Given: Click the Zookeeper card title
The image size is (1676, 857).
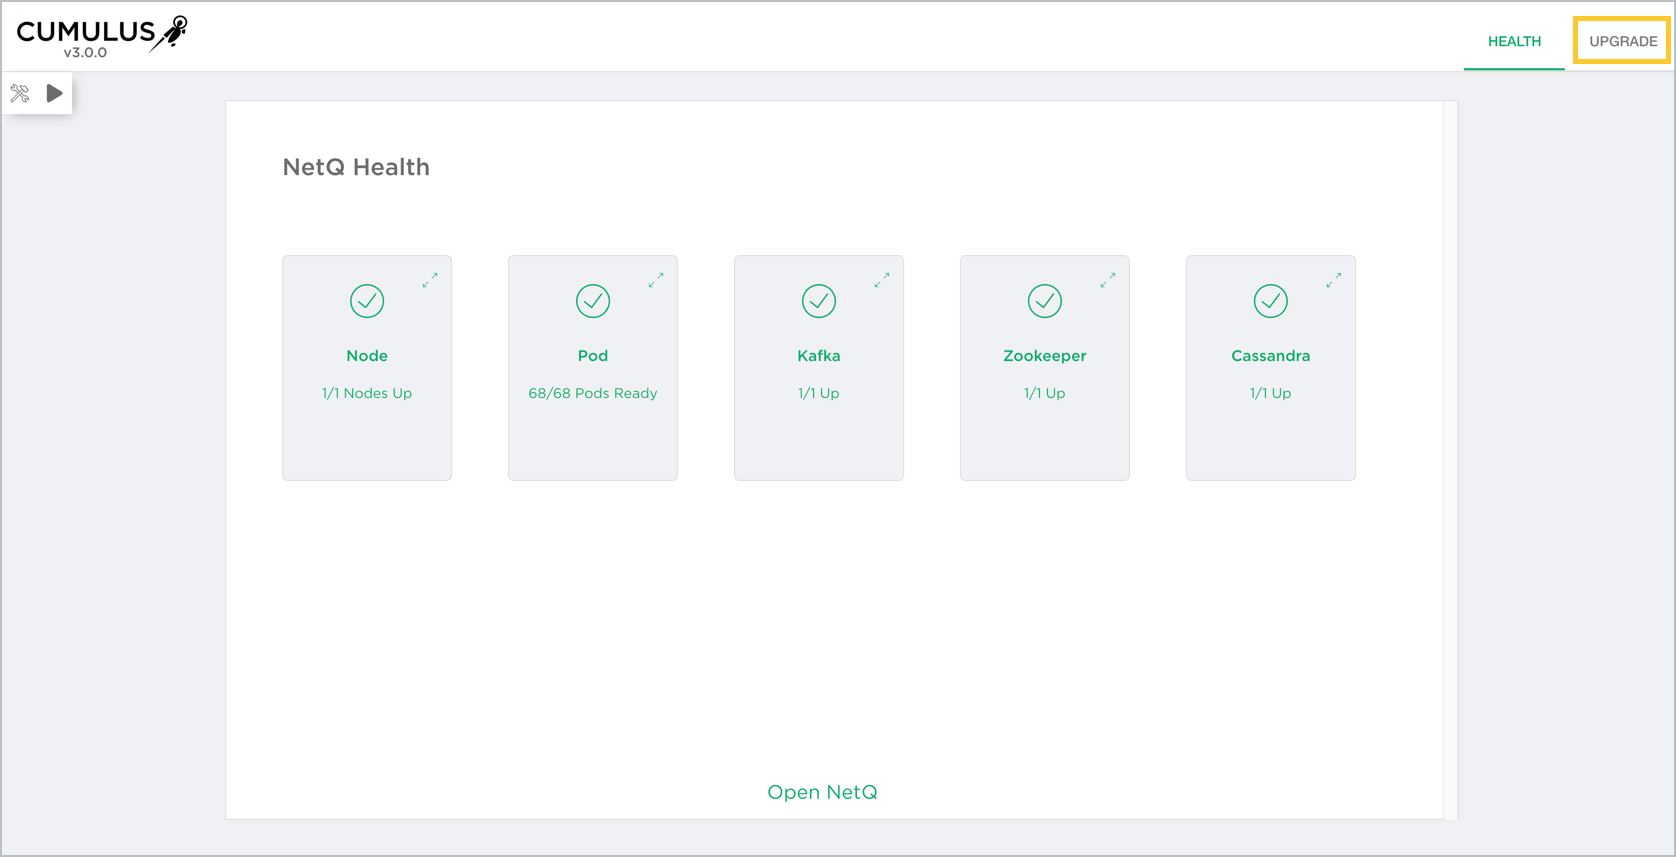Looking at the screenshot, I should (x=1045, y=356).
